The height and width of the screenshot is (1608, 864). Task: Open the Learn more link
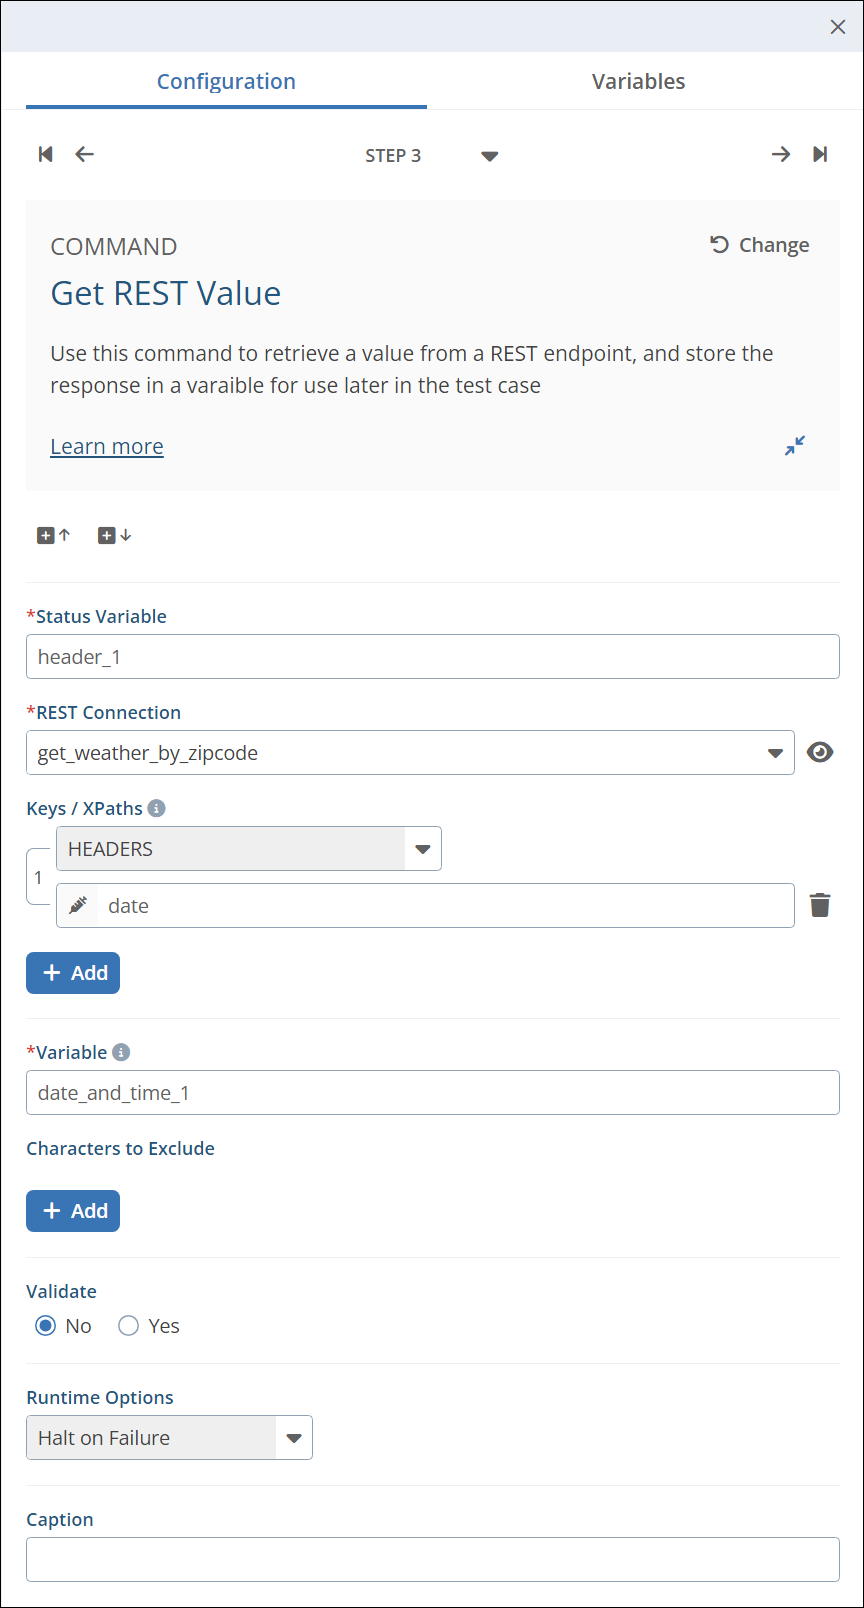pyautogui.click(x=107, y=447)
